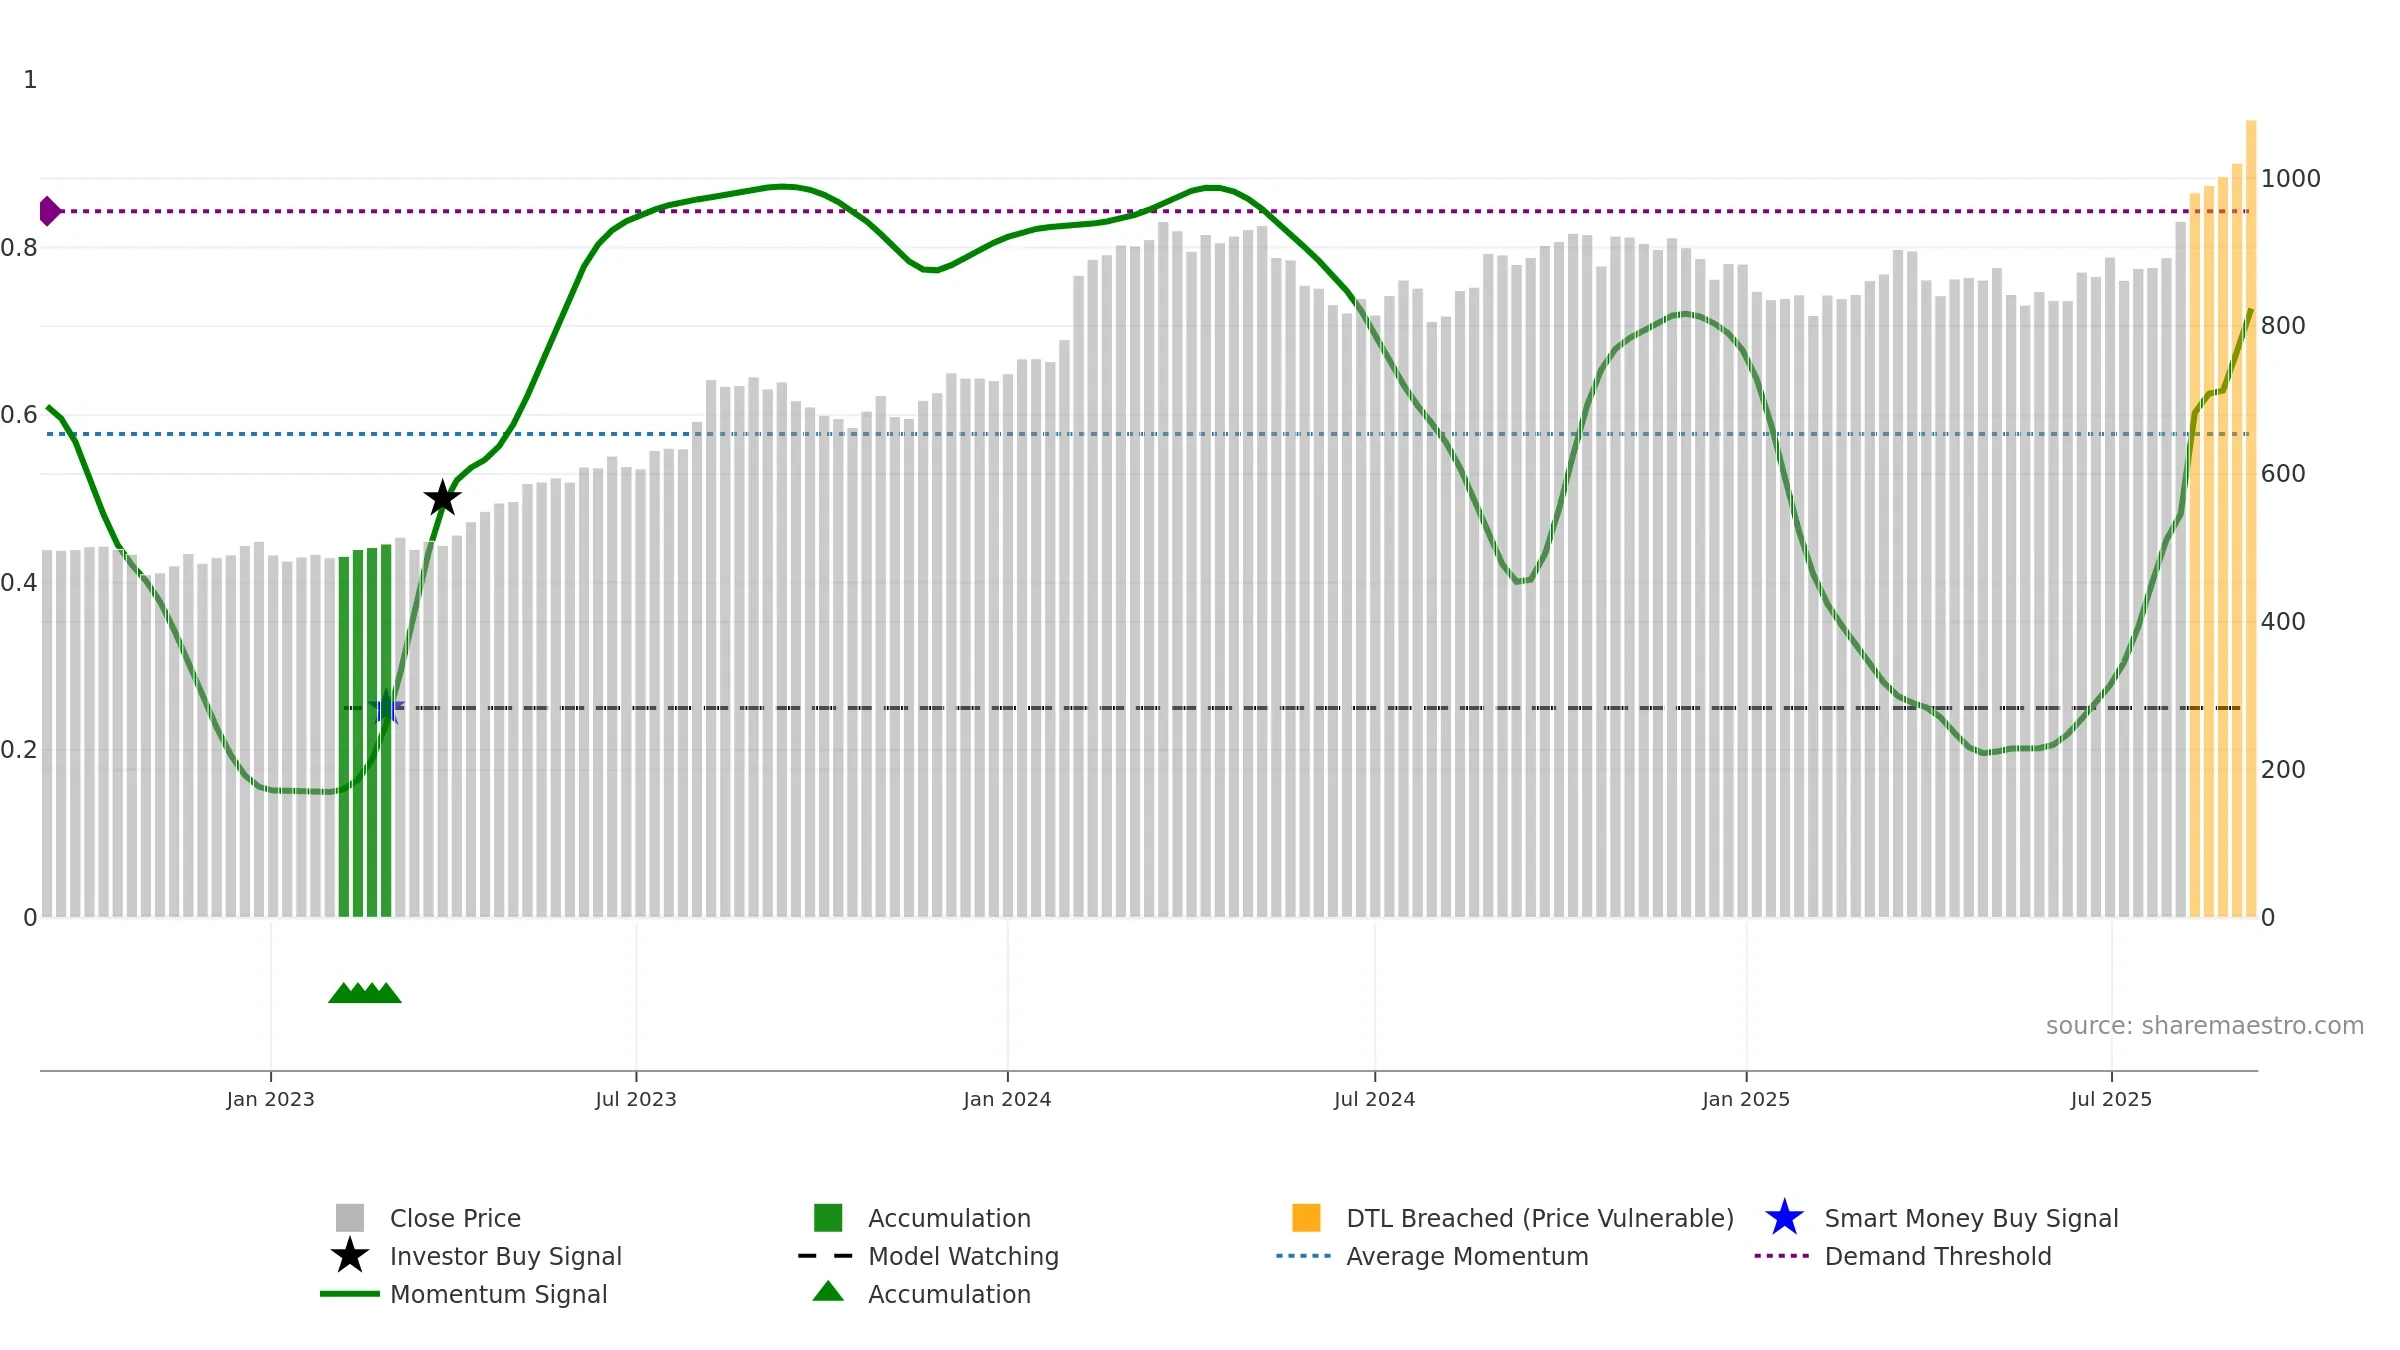Toggle Average Momentum series in legend
This screenshot has height=1350, width=2400.
(x=1466, y=1256)
